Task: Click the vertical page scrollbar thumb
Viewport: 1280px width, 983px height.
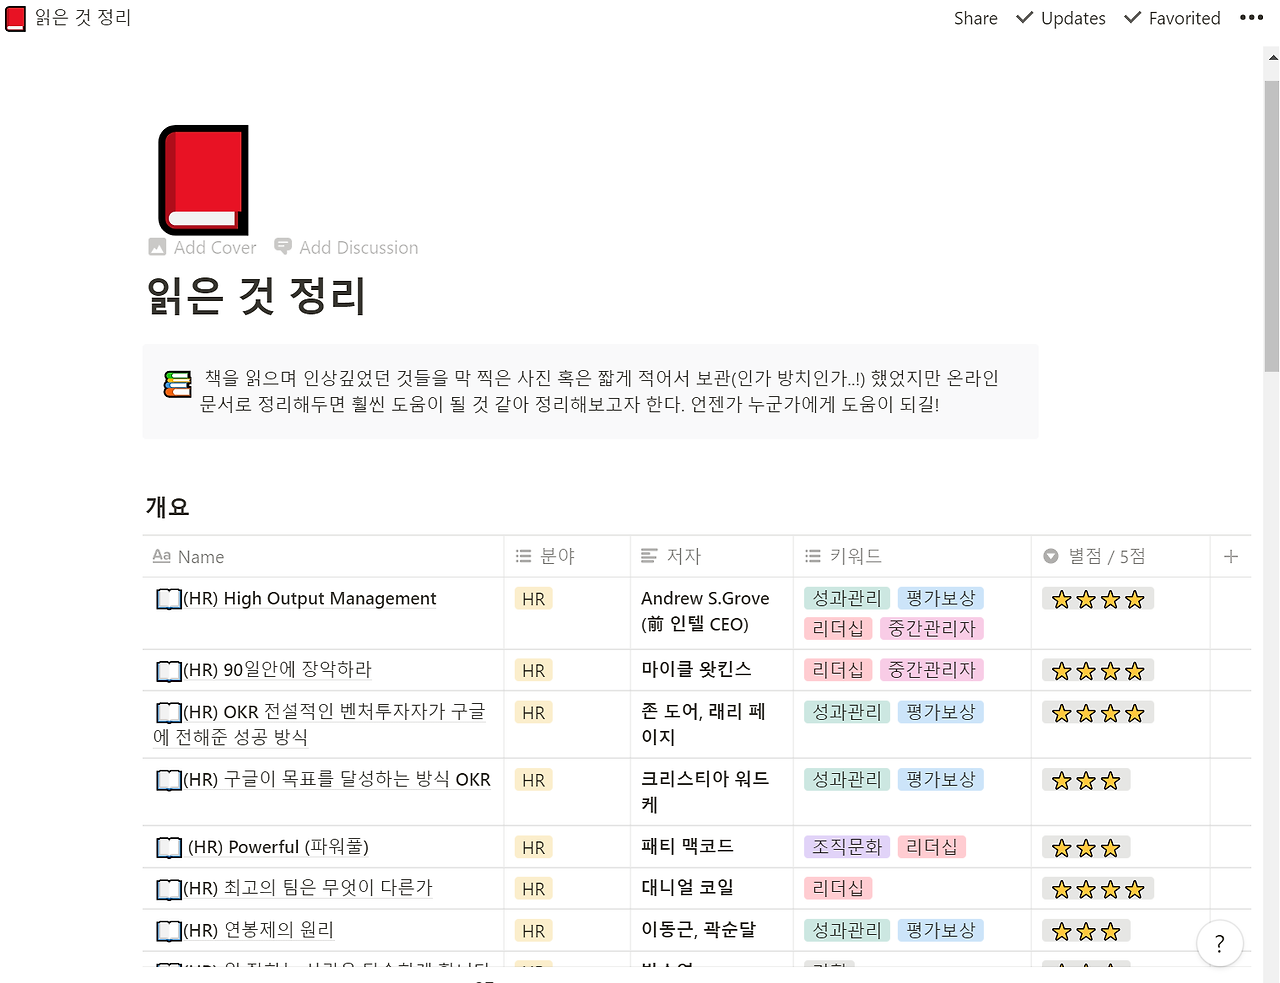Action: (x=1272, y=226)
